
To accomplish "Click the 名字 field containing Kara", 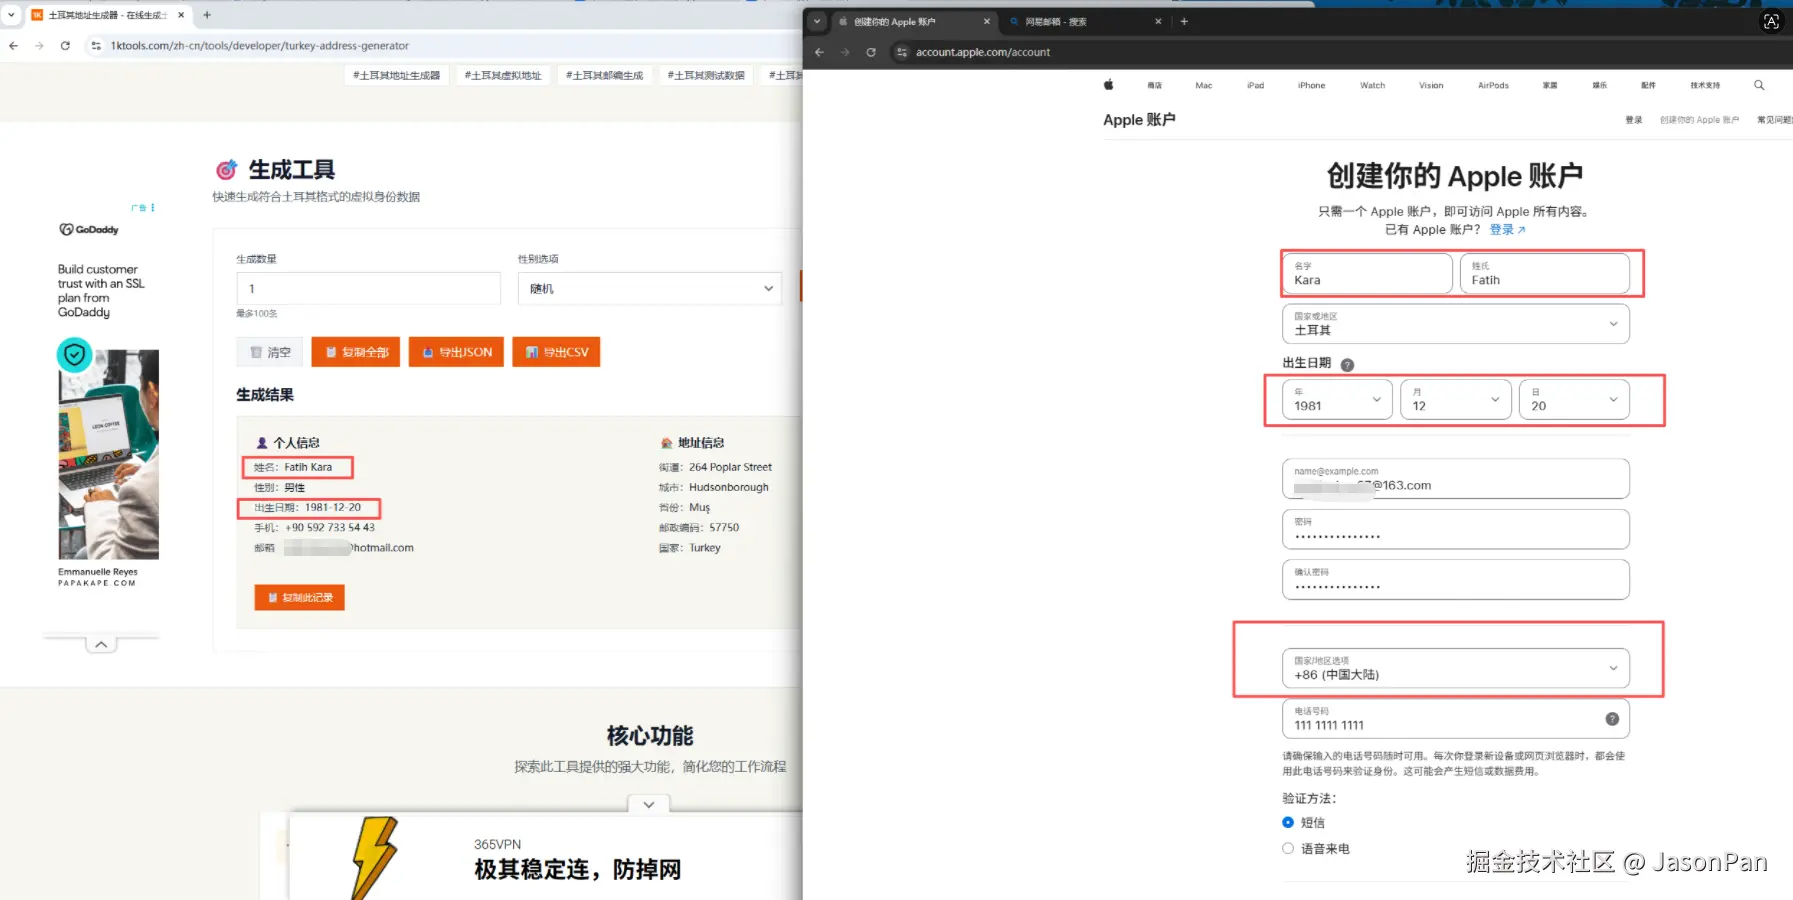I will point(1367,273).
